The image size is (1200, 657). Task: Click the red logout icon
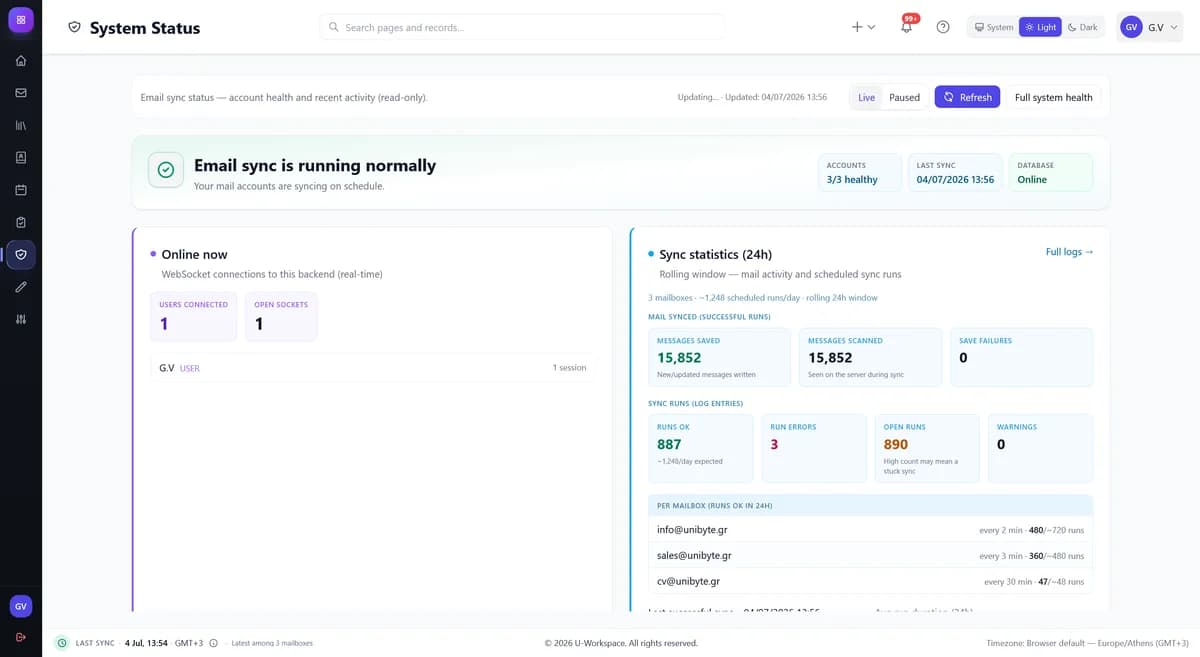[21, 637]
